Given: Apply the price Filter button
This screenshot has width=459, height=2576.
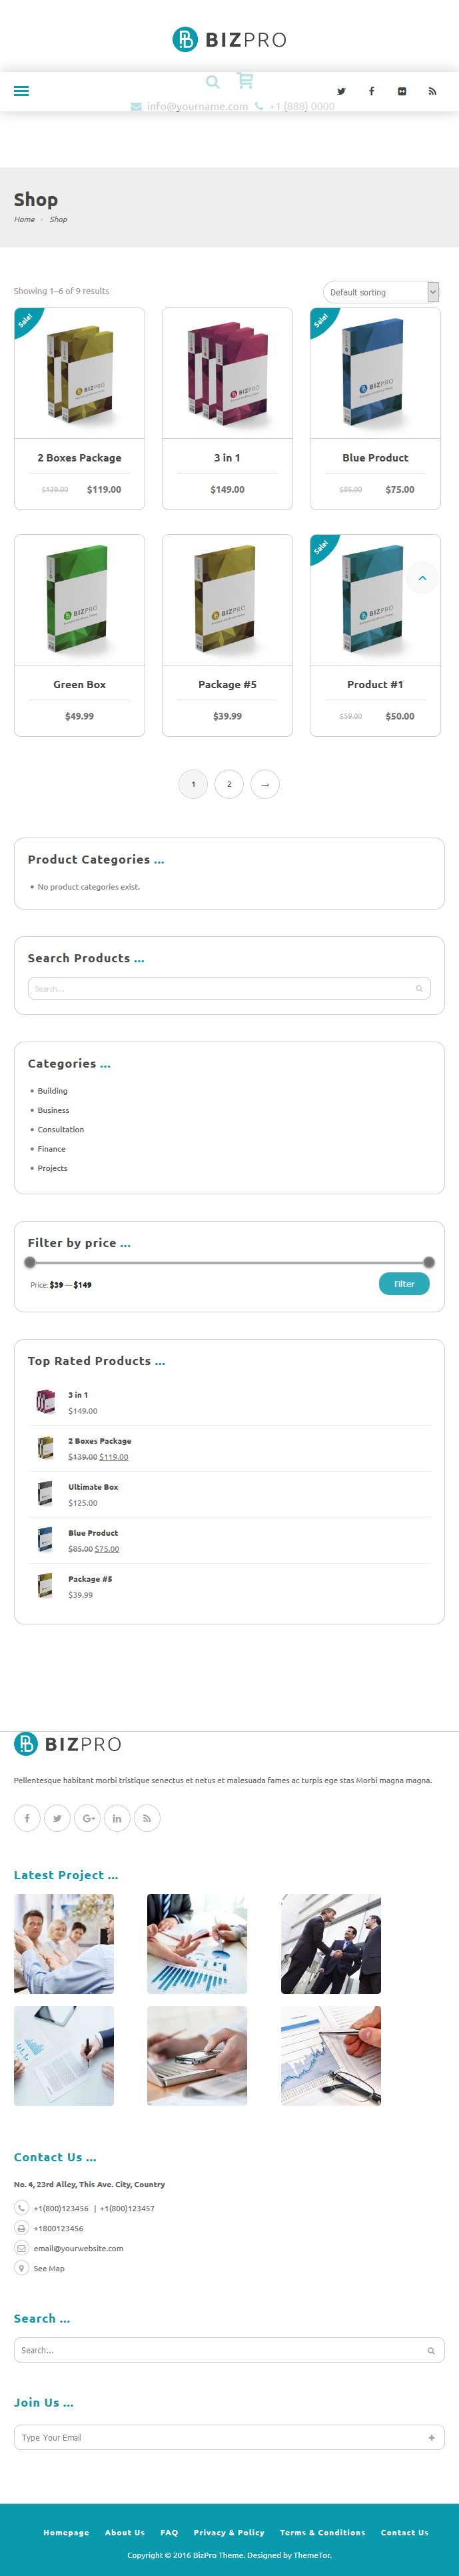Looking at the screenshot, I should click(x=404, y=1284).
